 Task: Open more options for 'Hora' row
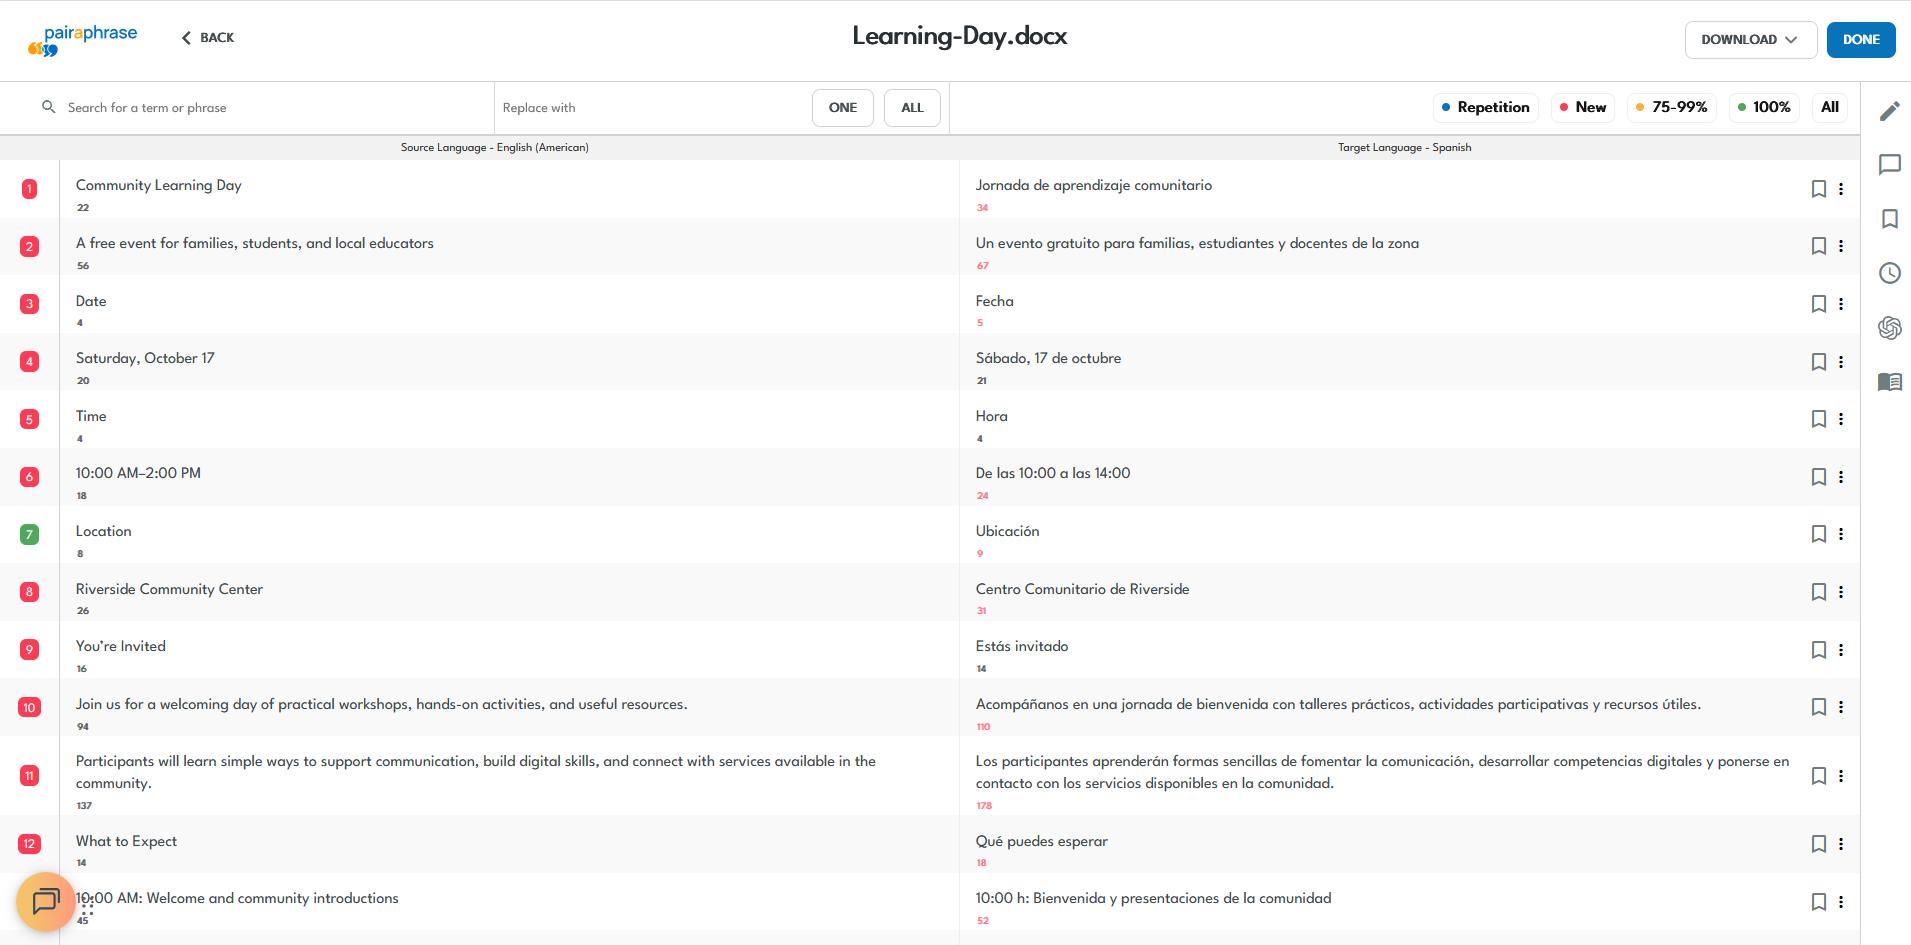(1841, 419)
